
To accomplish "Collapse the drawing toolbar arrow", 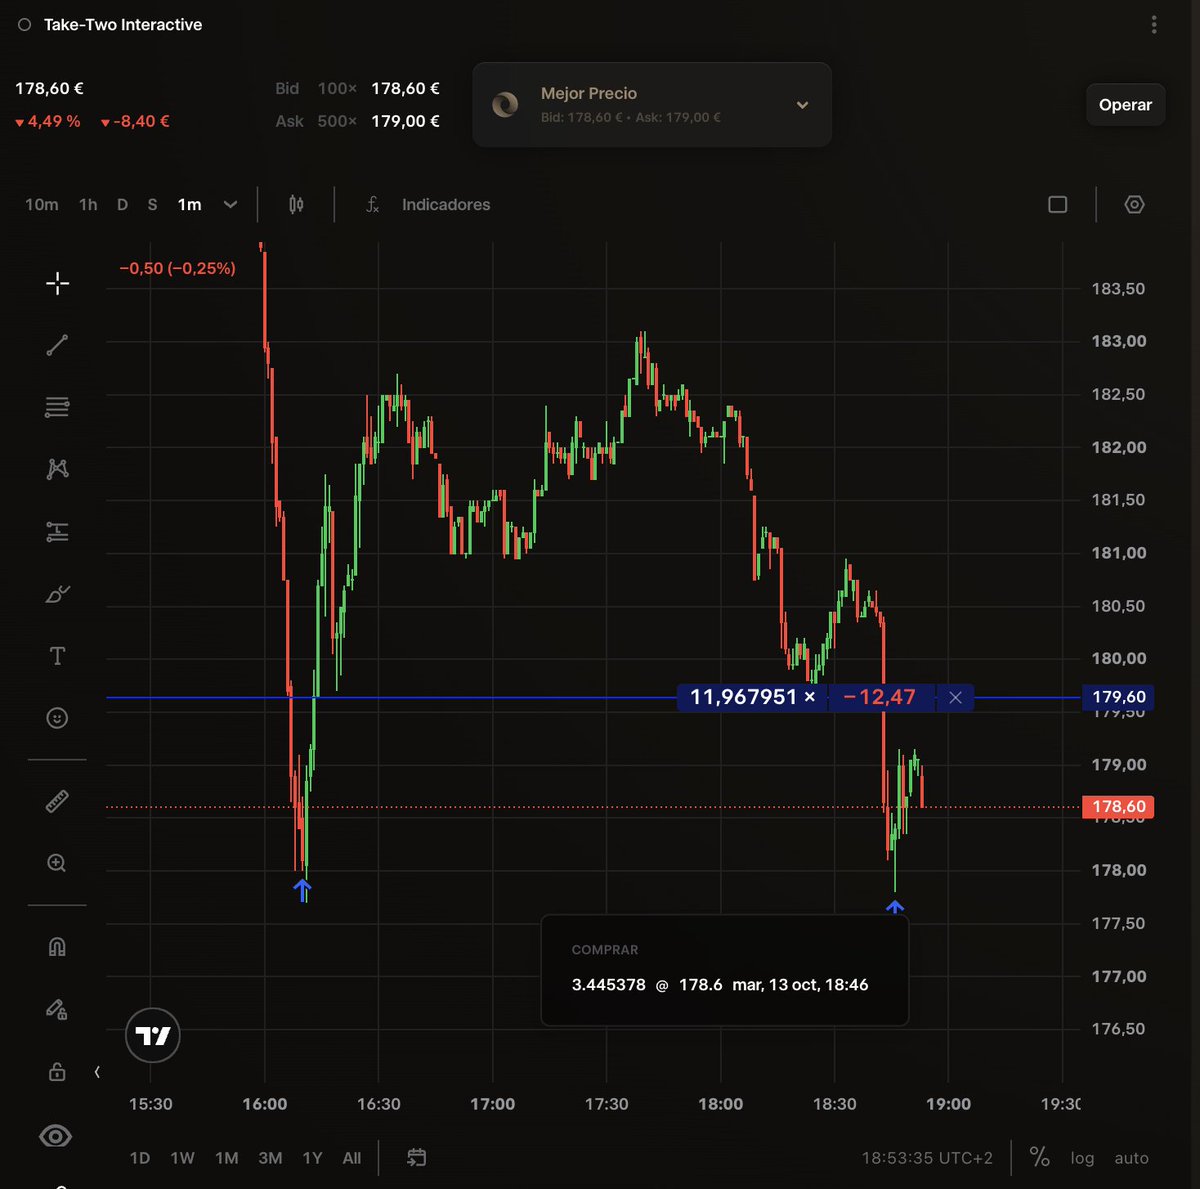I will click(97, 1072).
